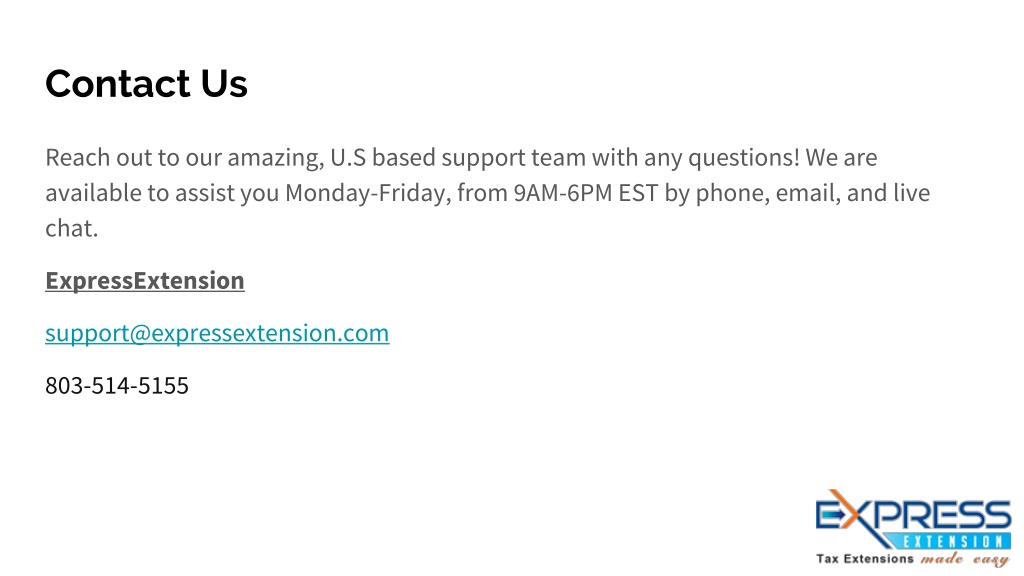
Task: Click the 'U.S' text in the paragraph
Action: point(348,157)
